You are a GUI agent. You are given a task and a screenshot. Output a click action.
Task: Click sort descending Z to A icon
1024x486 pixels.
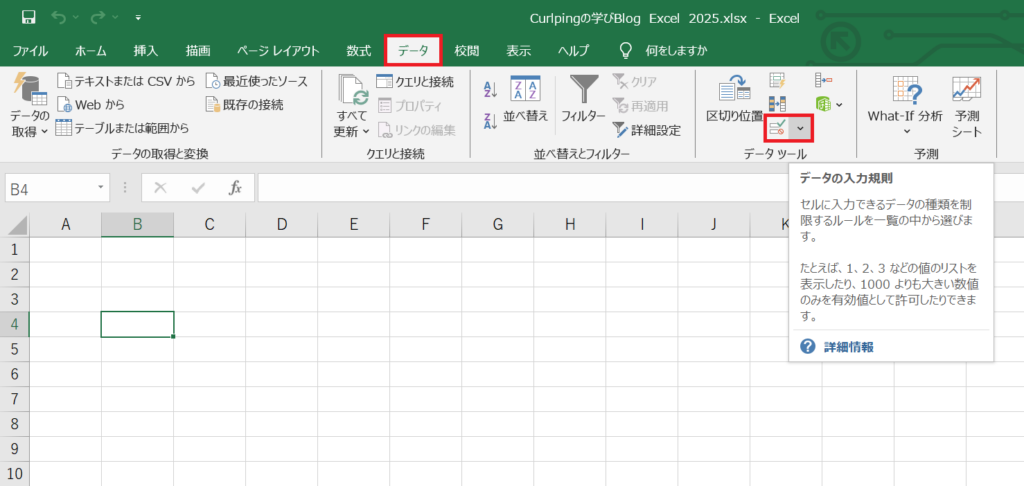(490, 121)
